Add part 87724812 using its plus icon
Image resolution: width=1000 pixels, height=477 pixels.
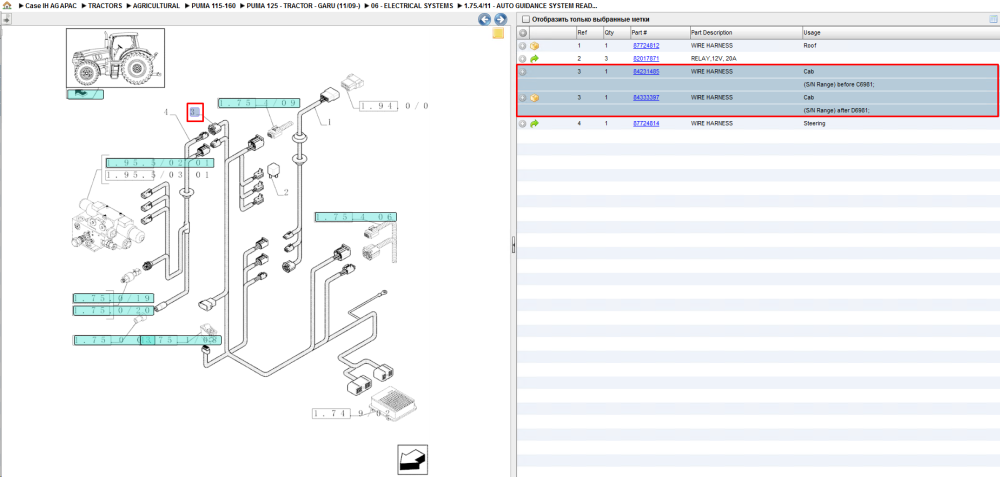(x=522, y=46)
